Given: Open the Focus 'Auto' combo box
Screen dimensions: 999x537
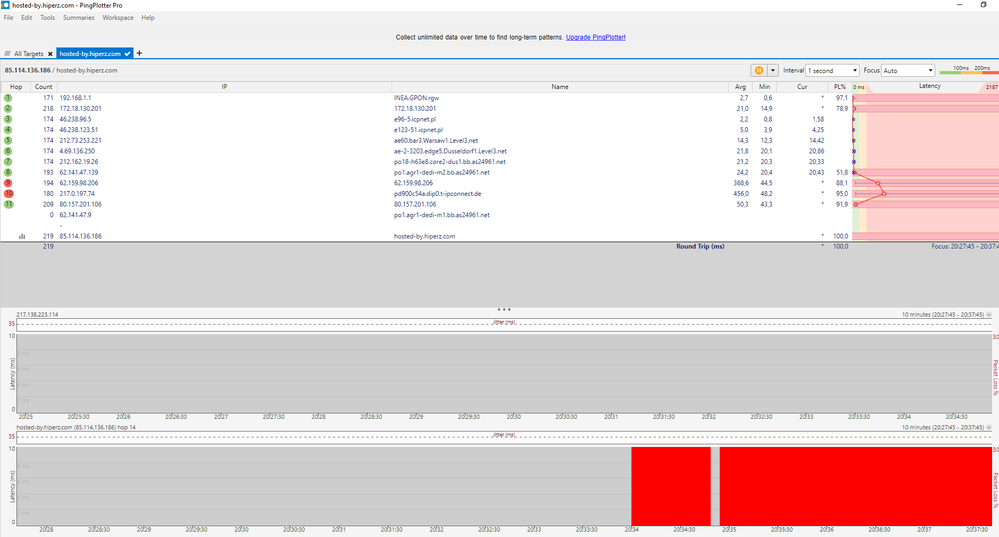Looking at the screenshot, I should click(x=909, y=71).
